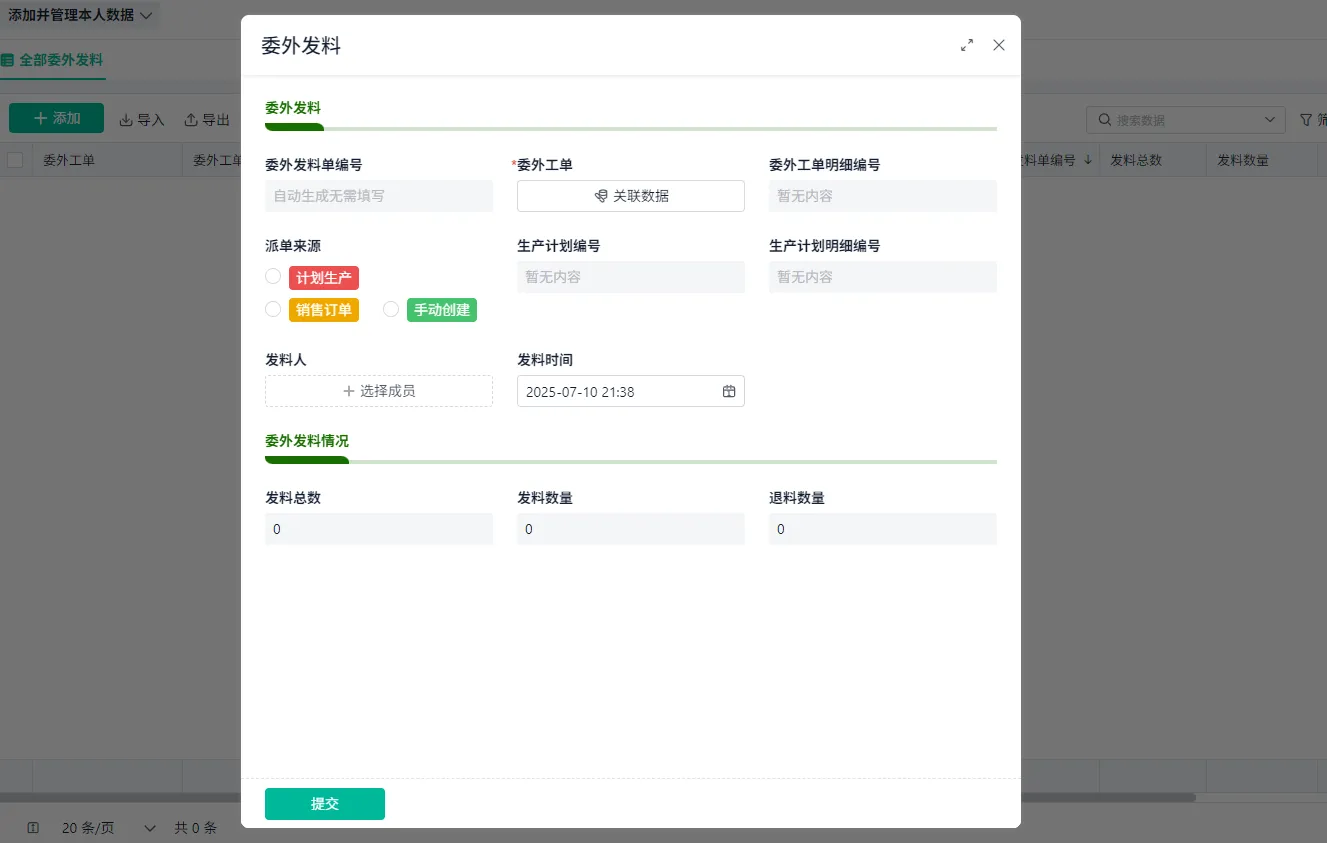The width and height of the screenshot is (1327, 843).
Task: Click the filter funnel icon
Action: tap(1306, 120)
